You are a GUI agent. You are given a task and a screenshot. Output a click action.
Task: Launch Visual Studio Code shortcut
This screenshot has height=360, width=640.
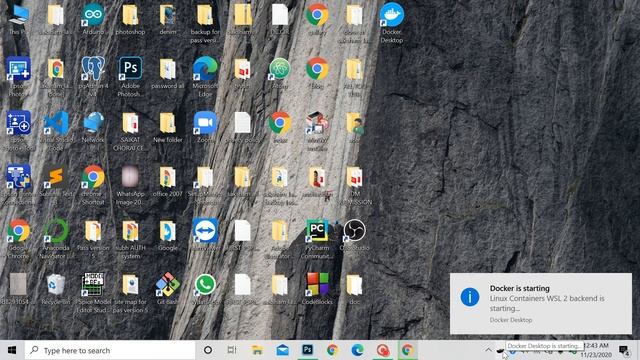56,131
